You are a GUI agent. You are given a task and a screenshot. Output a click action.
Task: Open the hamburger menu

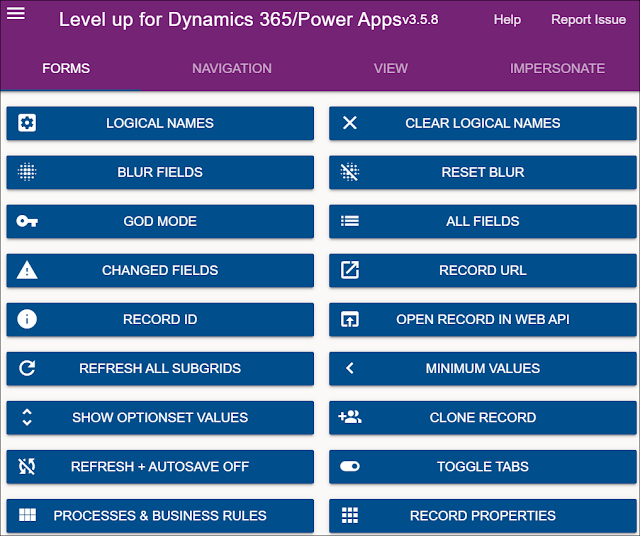tap(16, 13)
